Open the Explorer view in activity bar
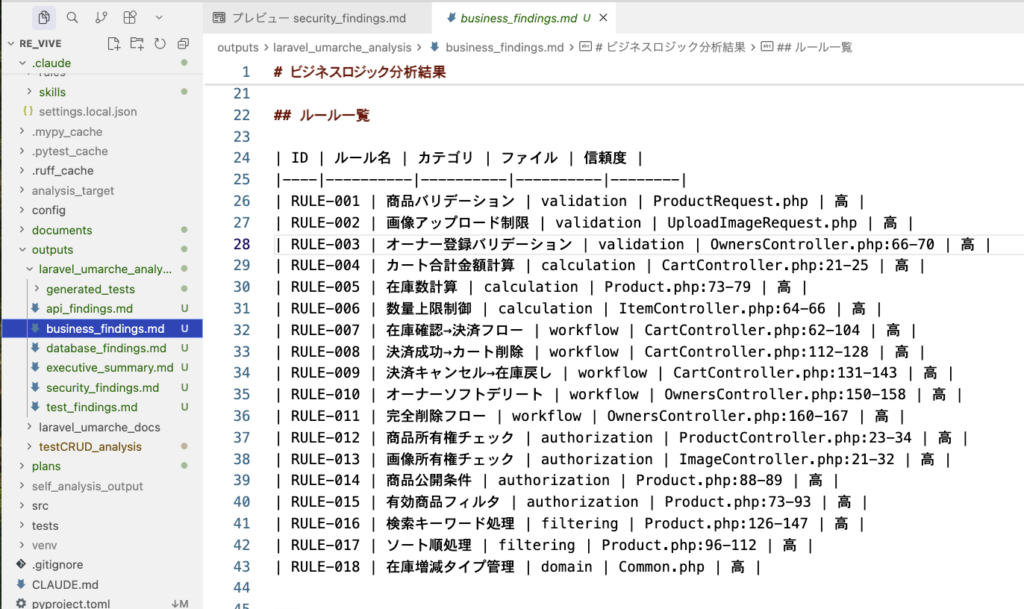The width and height of the screenshot is (1024, 609). [x=44, y=18]
